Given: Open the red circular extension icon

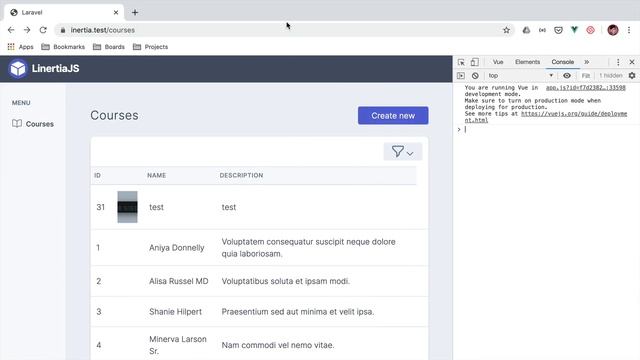Looking at the screenshot, I should tap(590, 30).
